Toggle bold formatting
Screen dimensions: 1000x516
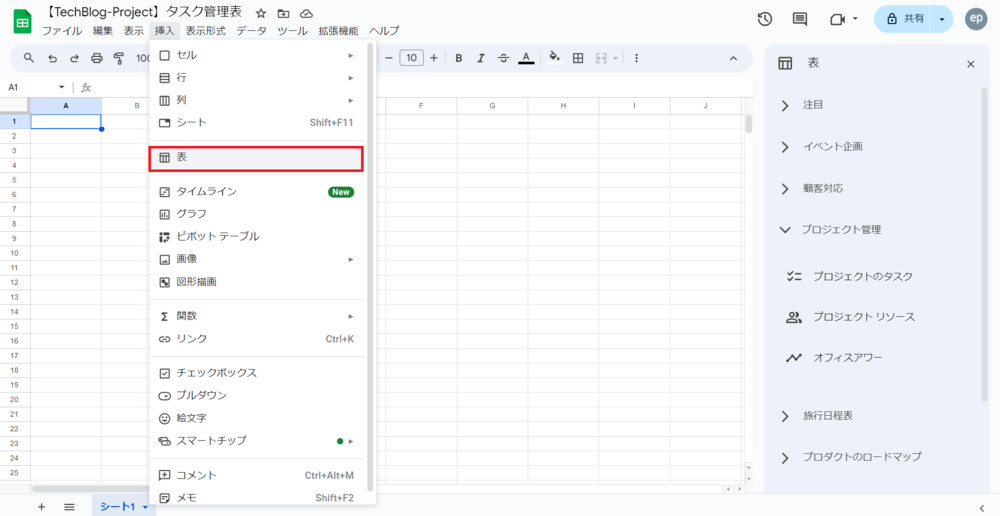coord(459,58)
